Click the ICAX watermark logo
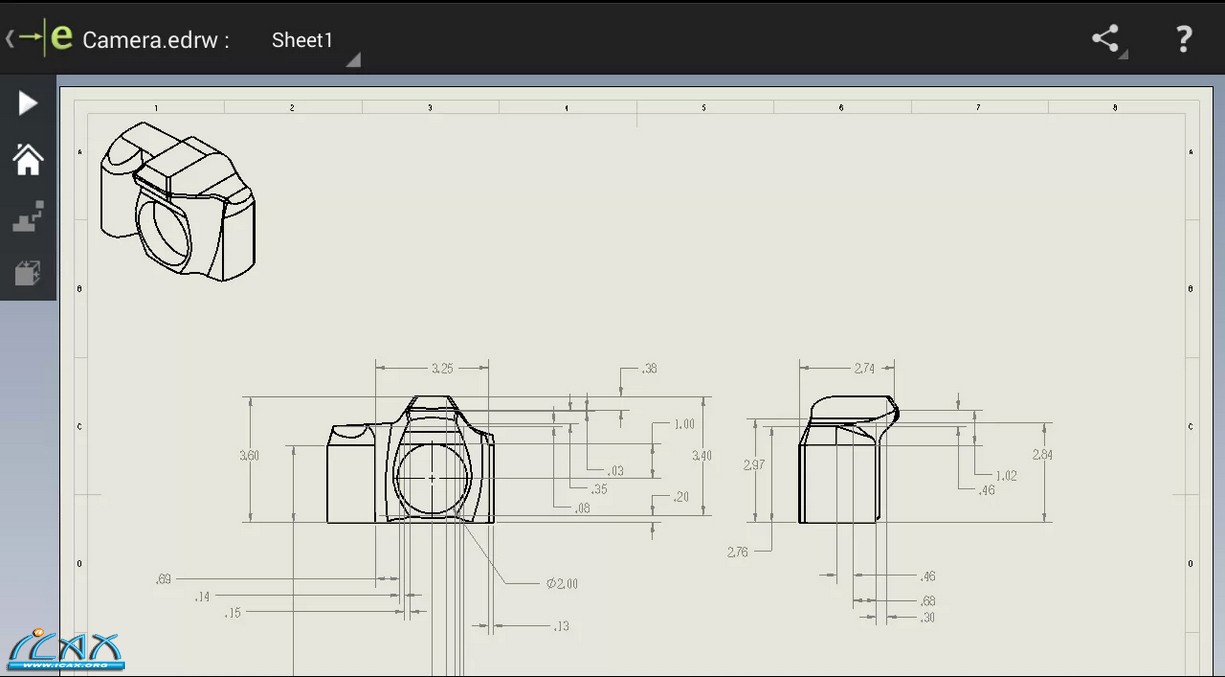1225x677 pixels. point(64,650)
